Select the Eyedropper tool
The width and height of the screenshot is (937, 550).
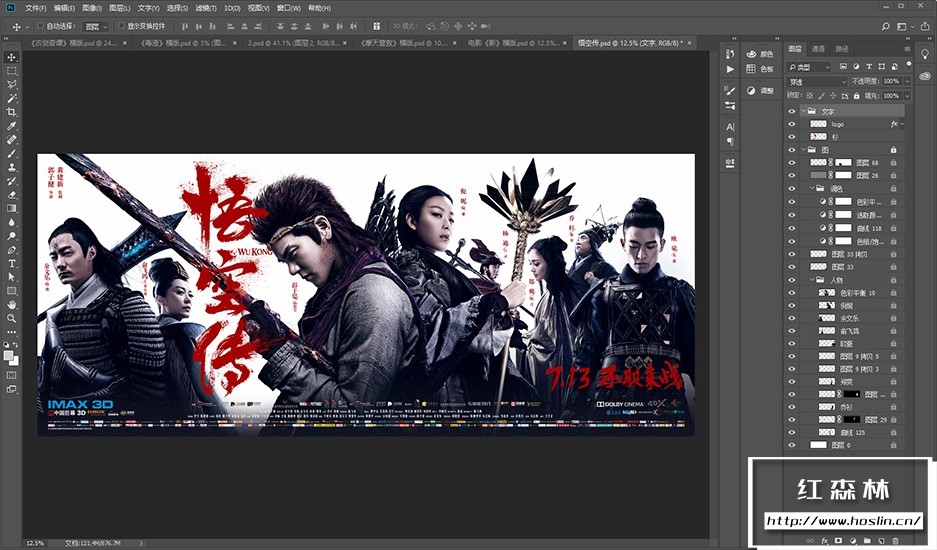(11, 126)
